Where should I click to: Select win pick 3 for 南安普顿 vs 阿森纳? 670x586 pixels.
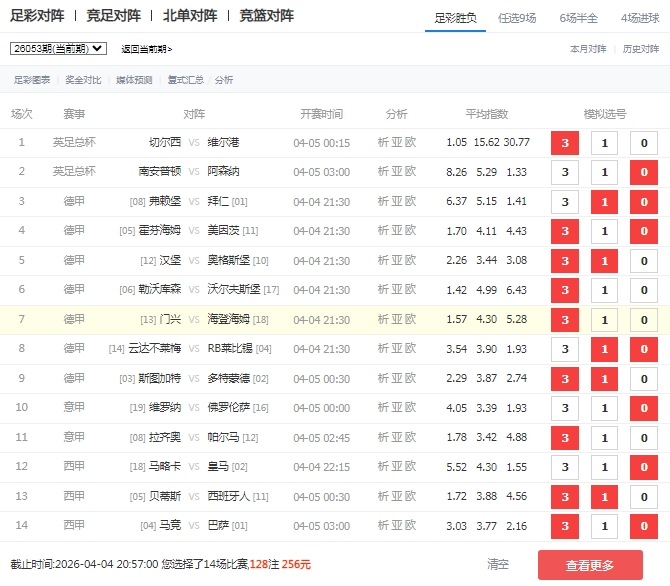[564, 172]
